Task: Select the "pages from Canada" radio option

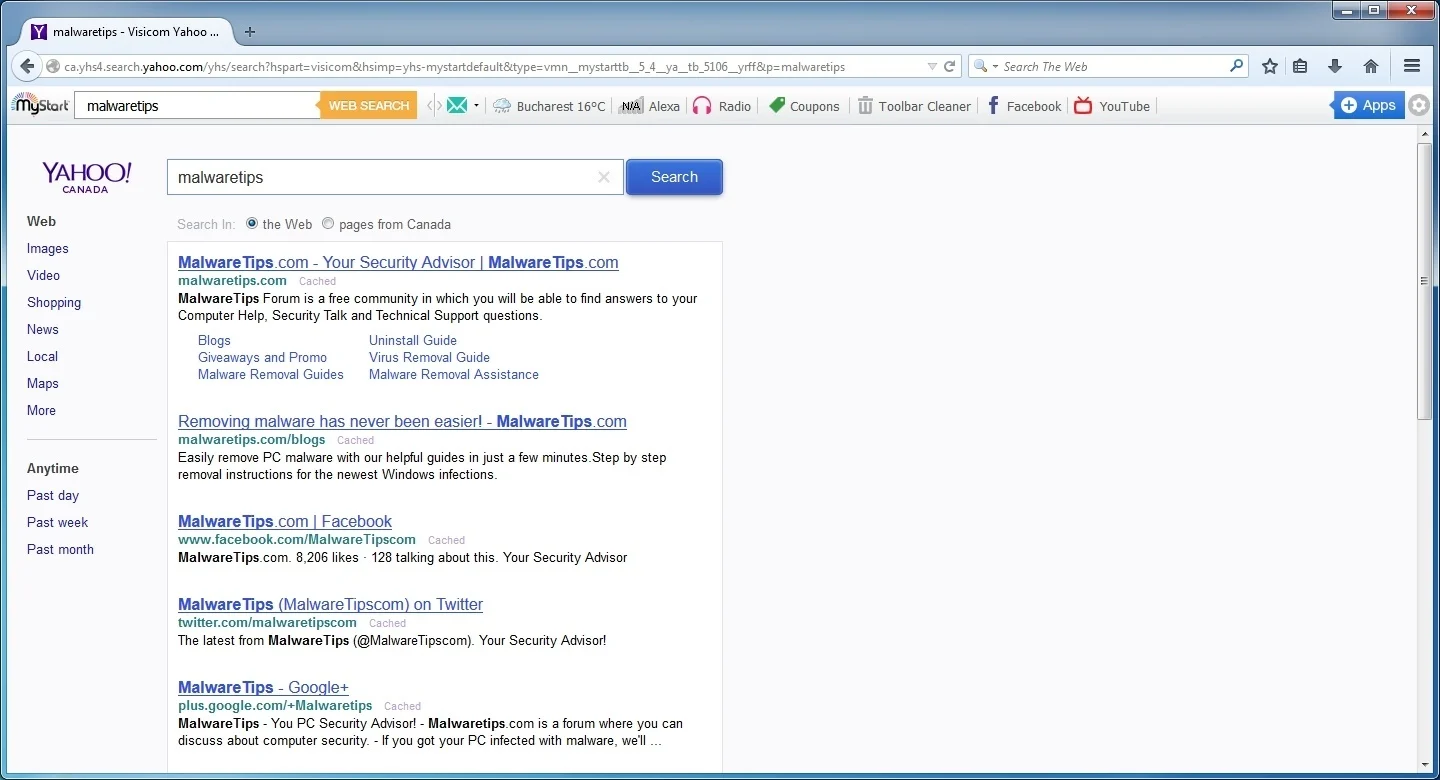Action: (328, 224)
